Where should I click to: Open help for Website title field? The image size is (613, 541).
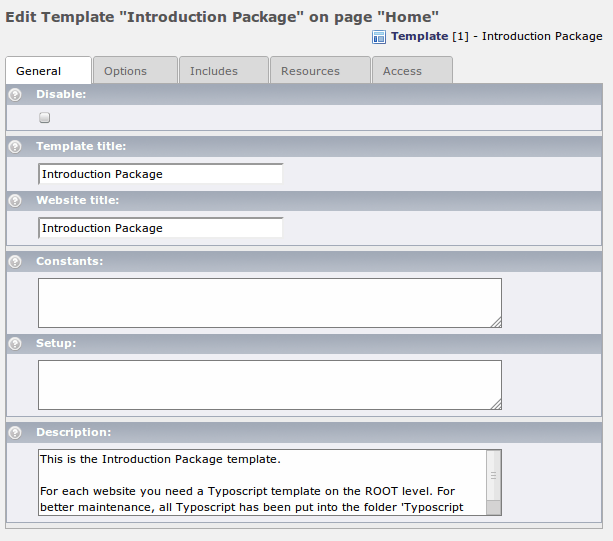tap(15, 201)
